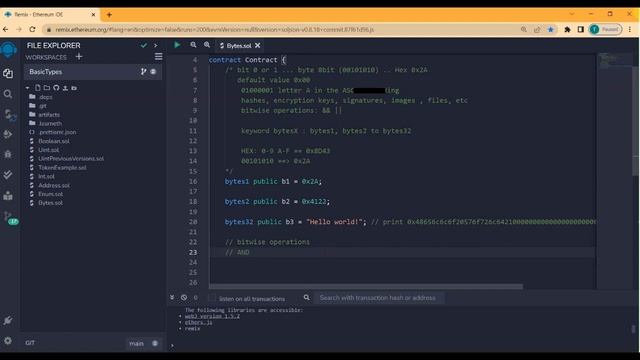Open the ethers.js link in terminal

click(198, 322)
